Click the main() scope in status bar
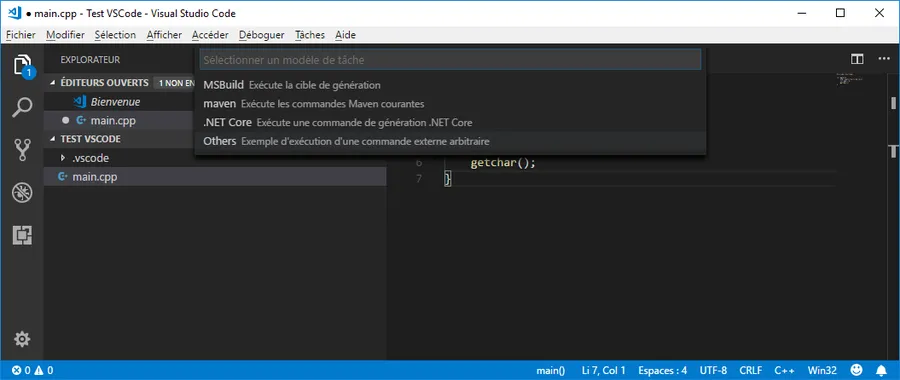Viewport: 900px width, 380px height. [551, 370]
